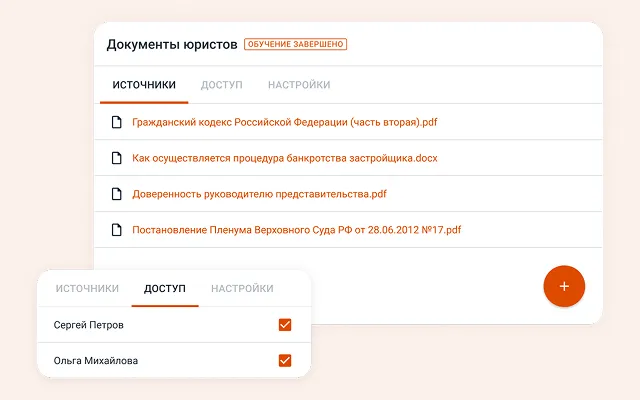The image size is (640, 400).
Task: Open the НАСТРОЙКИ tab in main panel
Action: 299,85
